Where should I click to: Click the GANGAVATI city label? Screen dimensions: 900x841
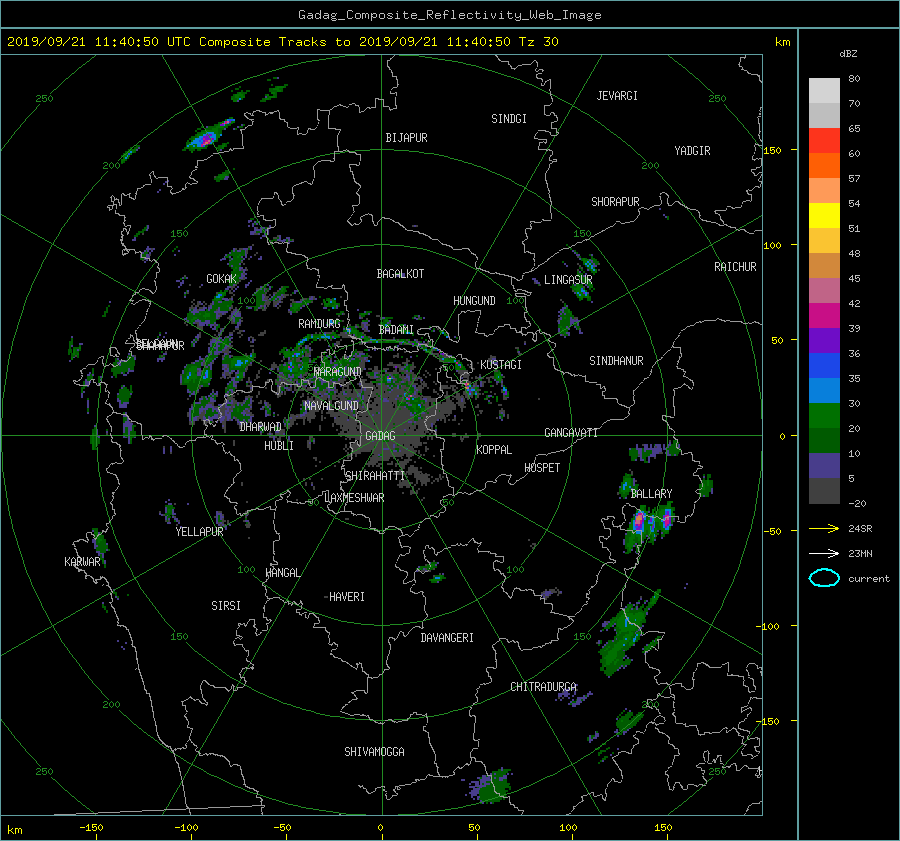[x=571, y=433]
